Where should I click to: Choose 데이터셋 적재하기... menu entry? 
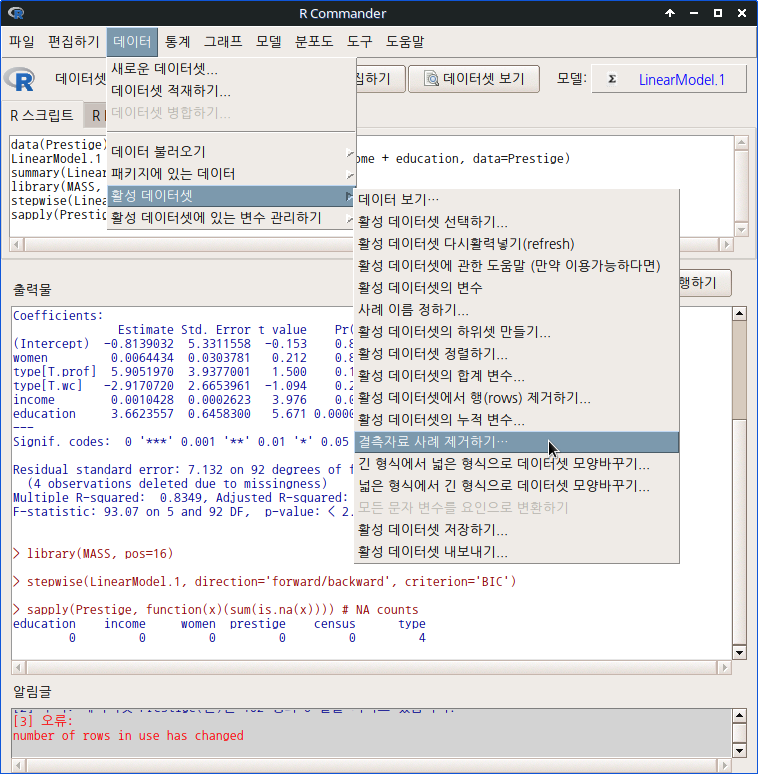click(231, 91)
